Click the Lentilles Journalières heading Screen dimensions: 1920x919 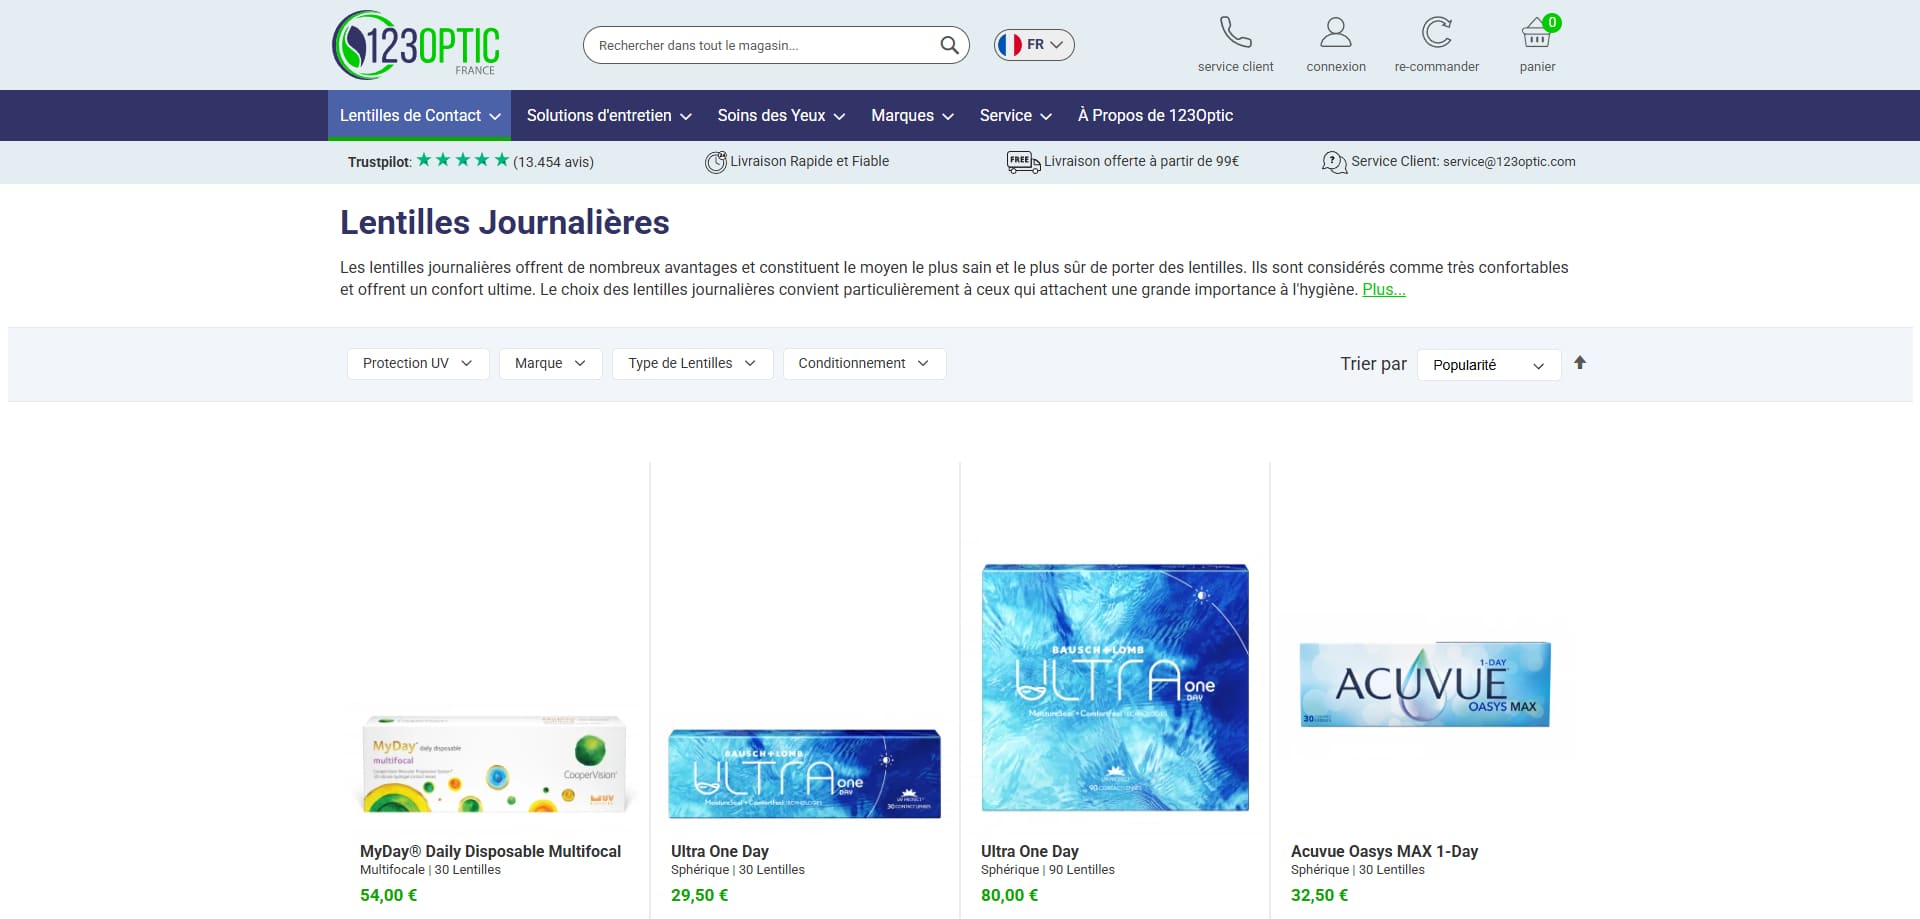pos(505,222)
